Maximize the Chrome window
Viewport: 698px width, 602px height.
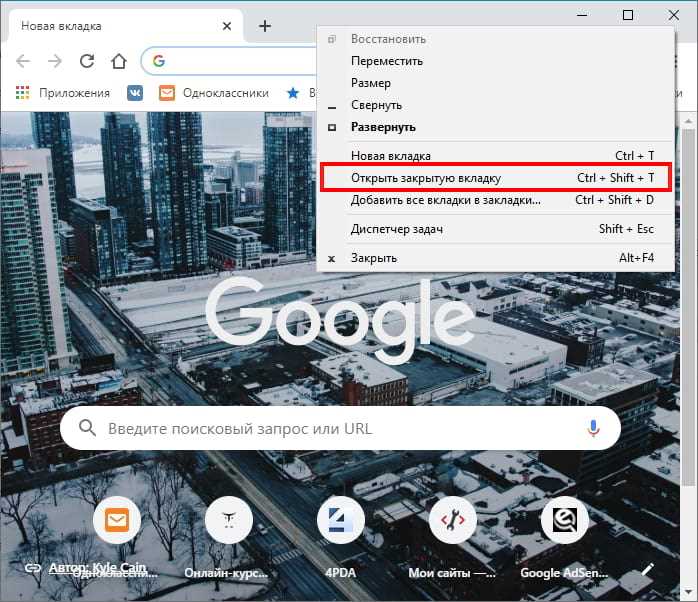pyautogui.click(x=628, y=15)
